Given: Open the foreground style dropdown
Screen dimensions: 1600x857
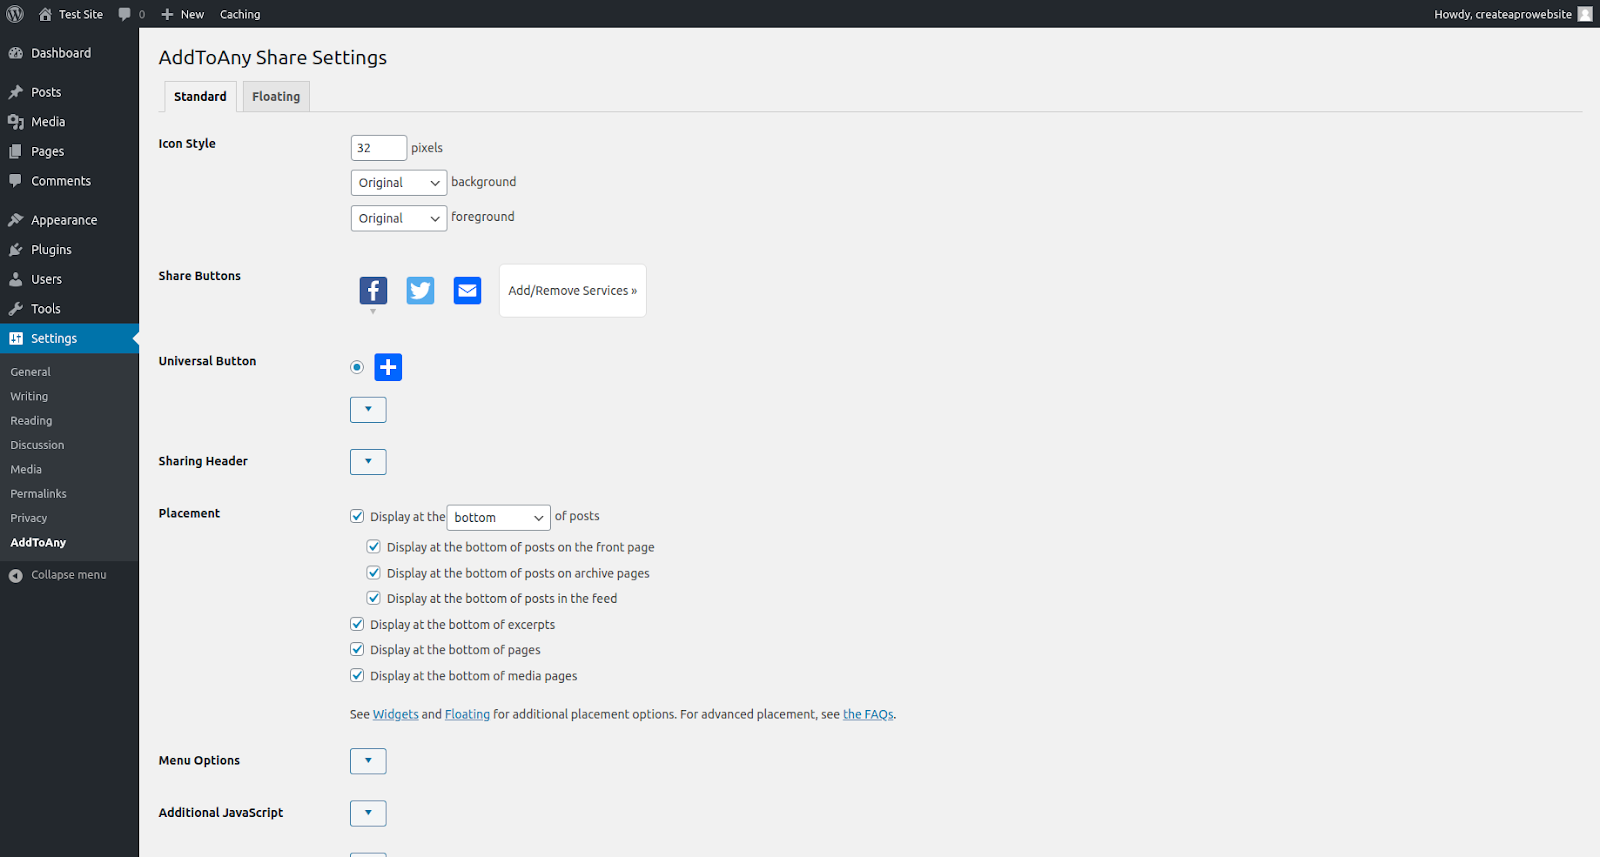Looking at the screenshot, I should [398, 218].
